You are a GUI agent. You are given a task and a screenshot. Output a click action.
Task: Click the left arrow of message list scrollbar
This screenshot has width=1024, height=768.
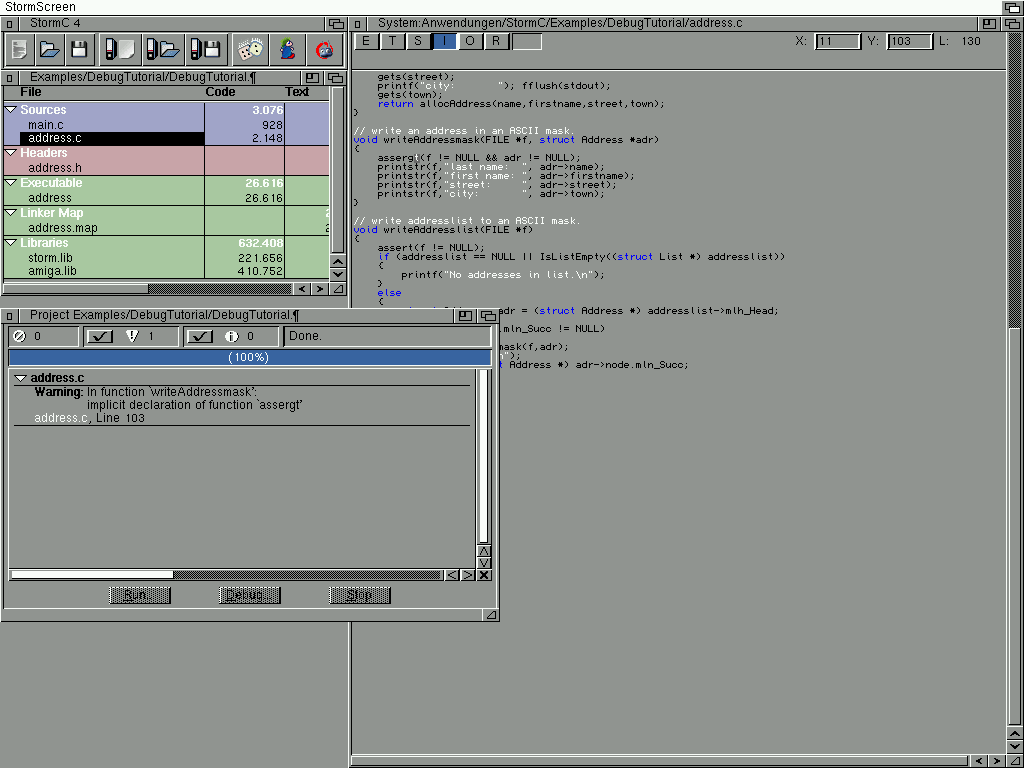452,575
